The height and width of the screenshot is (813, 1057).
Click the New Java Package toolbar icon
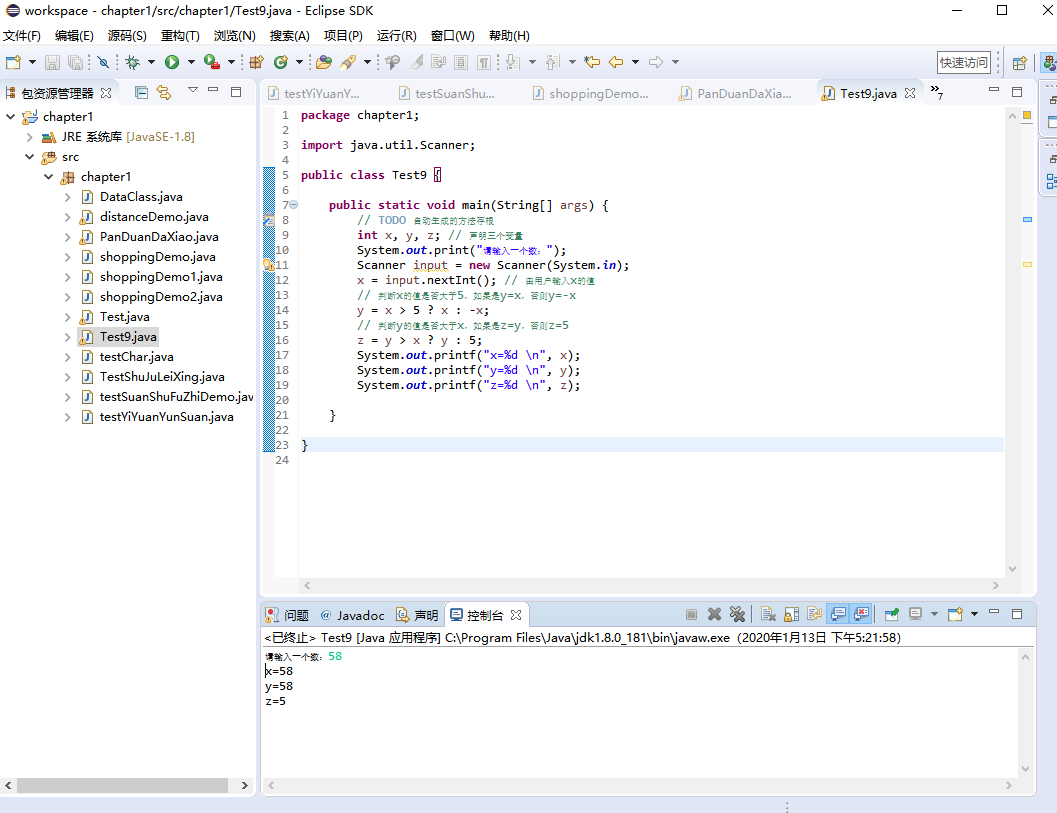coord(256,62)
